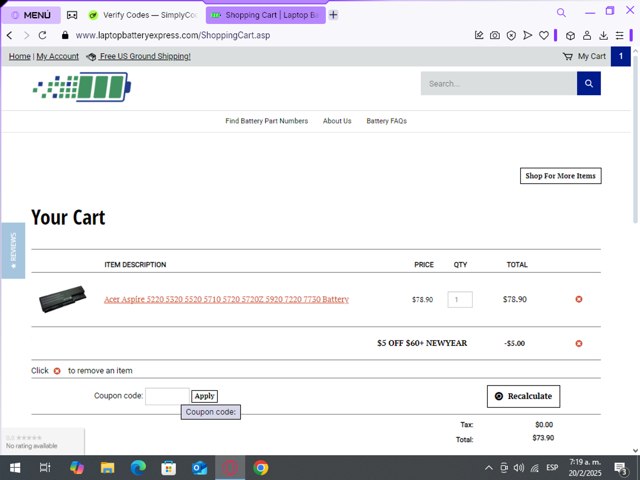
Task: Select the Shopping Cart Laptop Battery tab
Action: click(266, 15)
